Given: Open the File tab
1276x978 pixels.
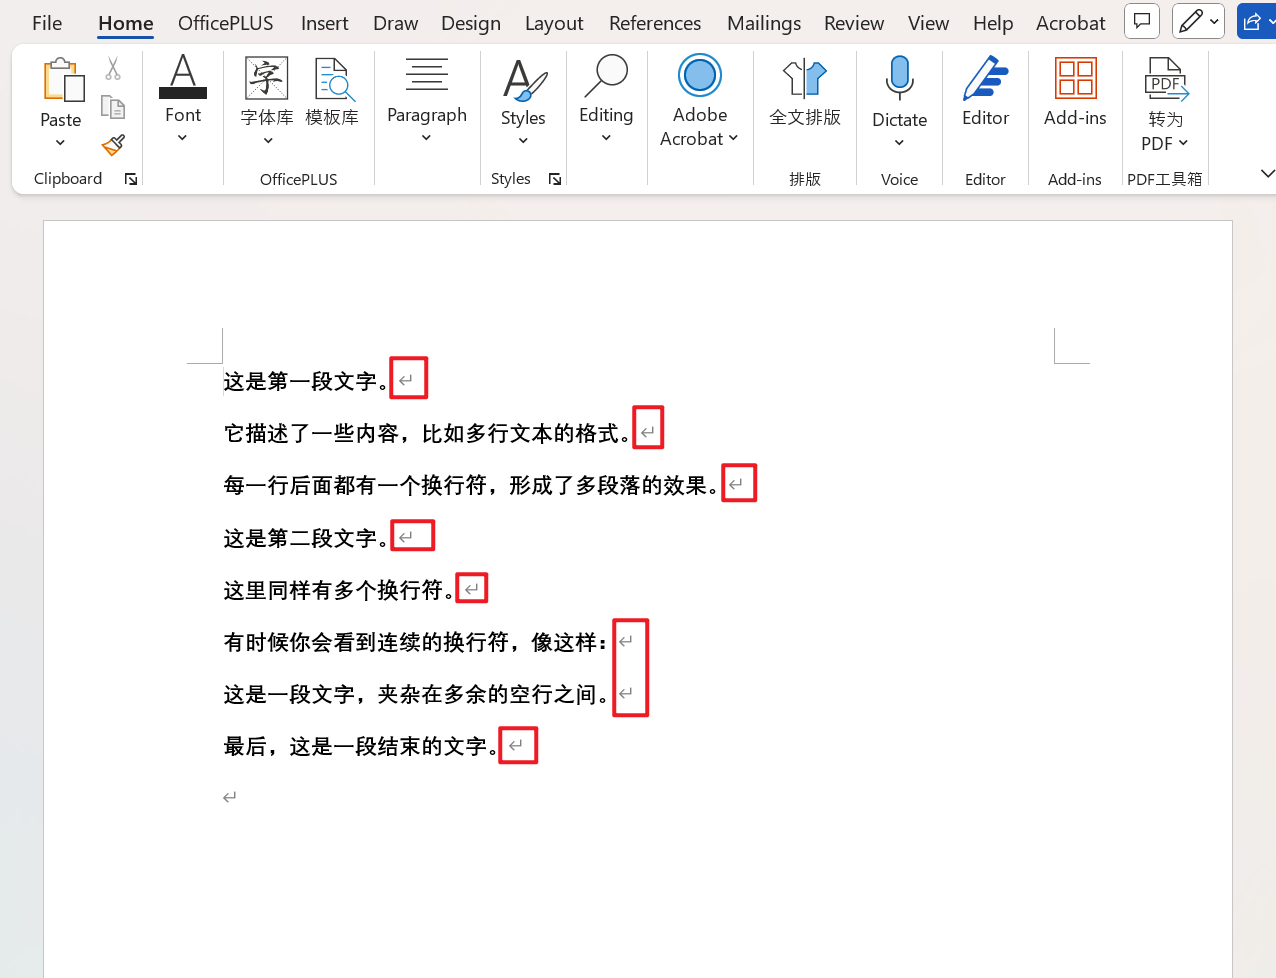Looking at the screenshot, I should 47,22.
